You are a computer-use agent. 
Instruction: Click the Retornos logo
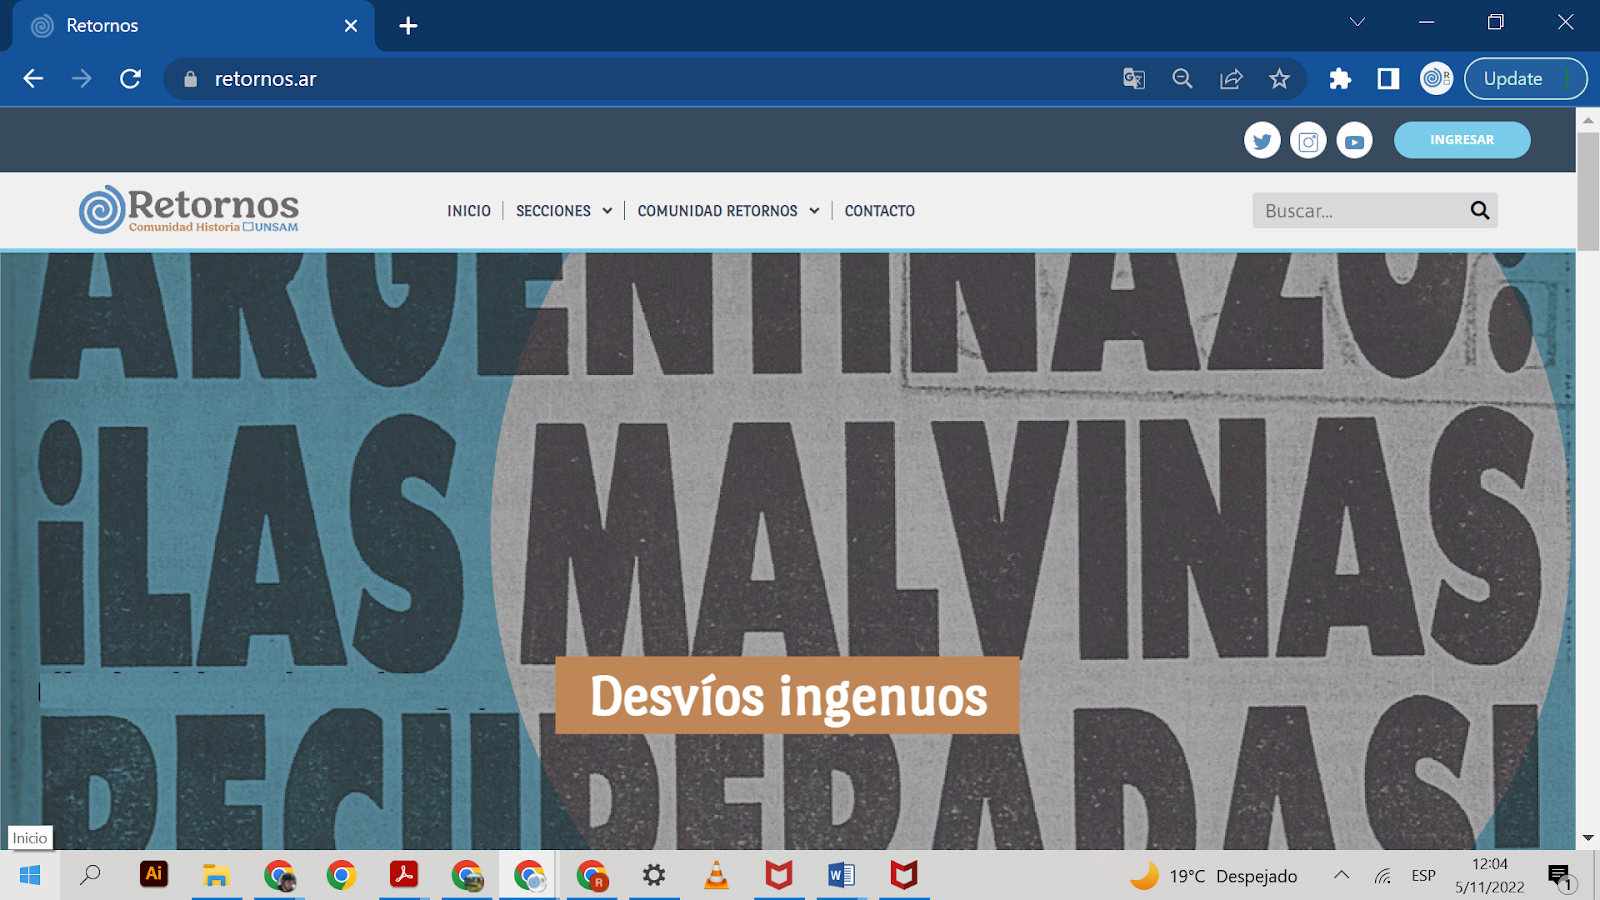coord(189,209)
